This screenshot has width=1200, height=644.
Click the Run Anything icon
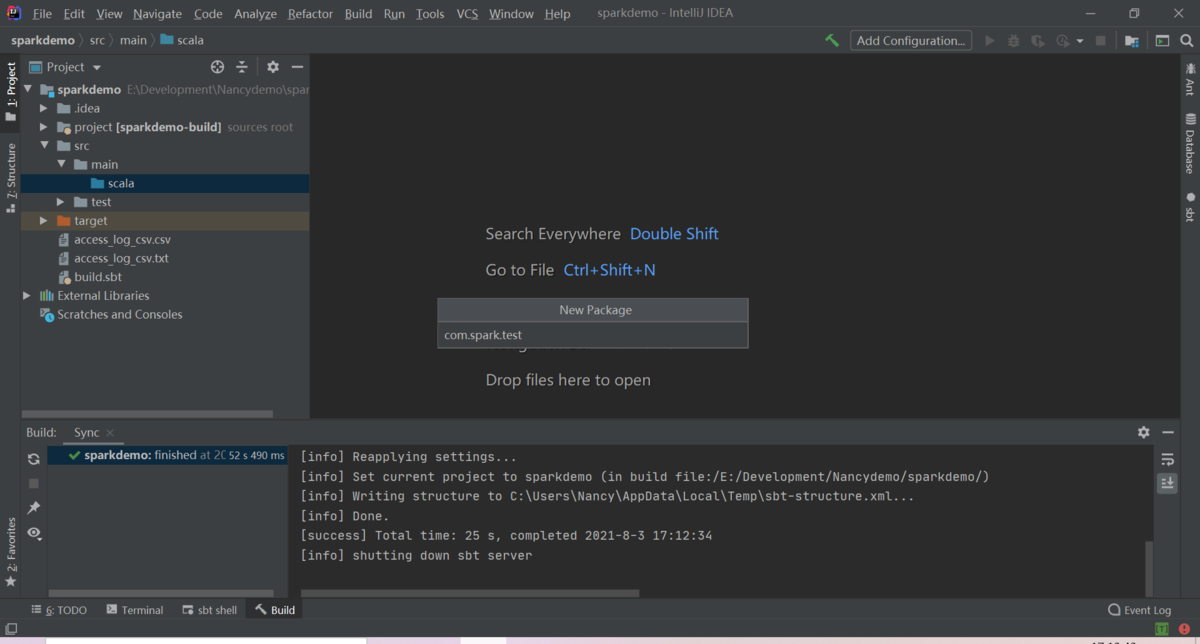click(x=1162, y=41)
